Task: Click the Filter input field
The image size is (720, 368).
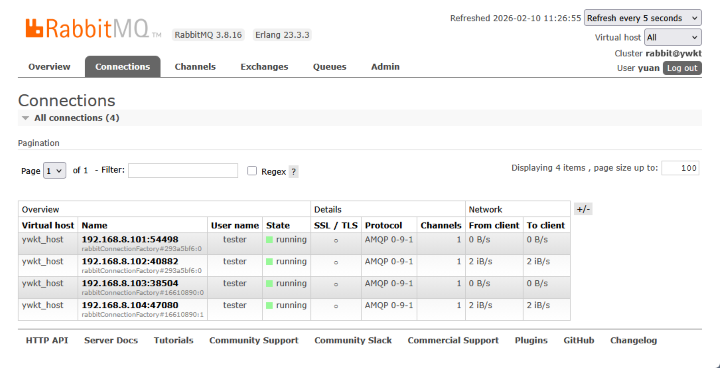Action: [x=183, y=170]
